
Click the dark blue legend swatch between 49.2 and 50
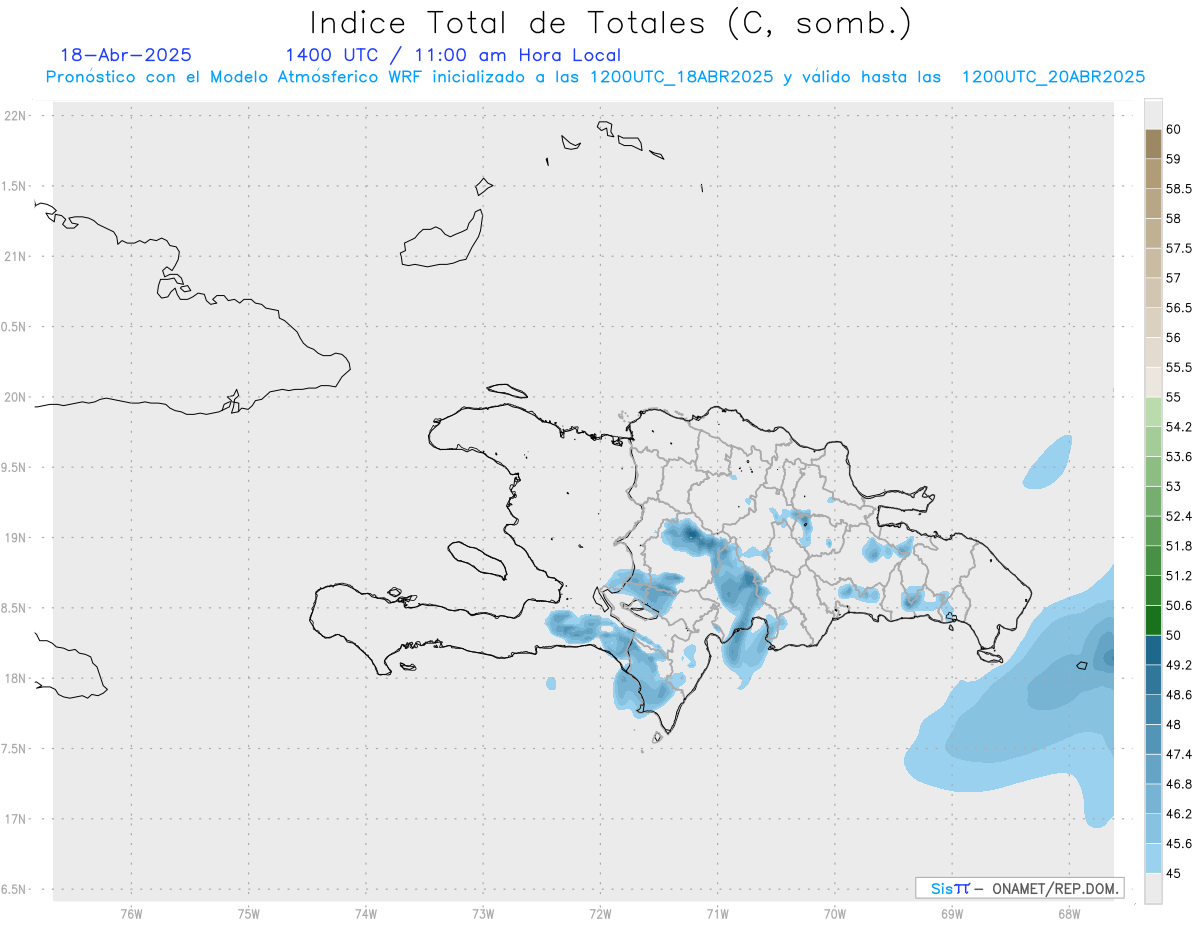[x=1153, y=650]
